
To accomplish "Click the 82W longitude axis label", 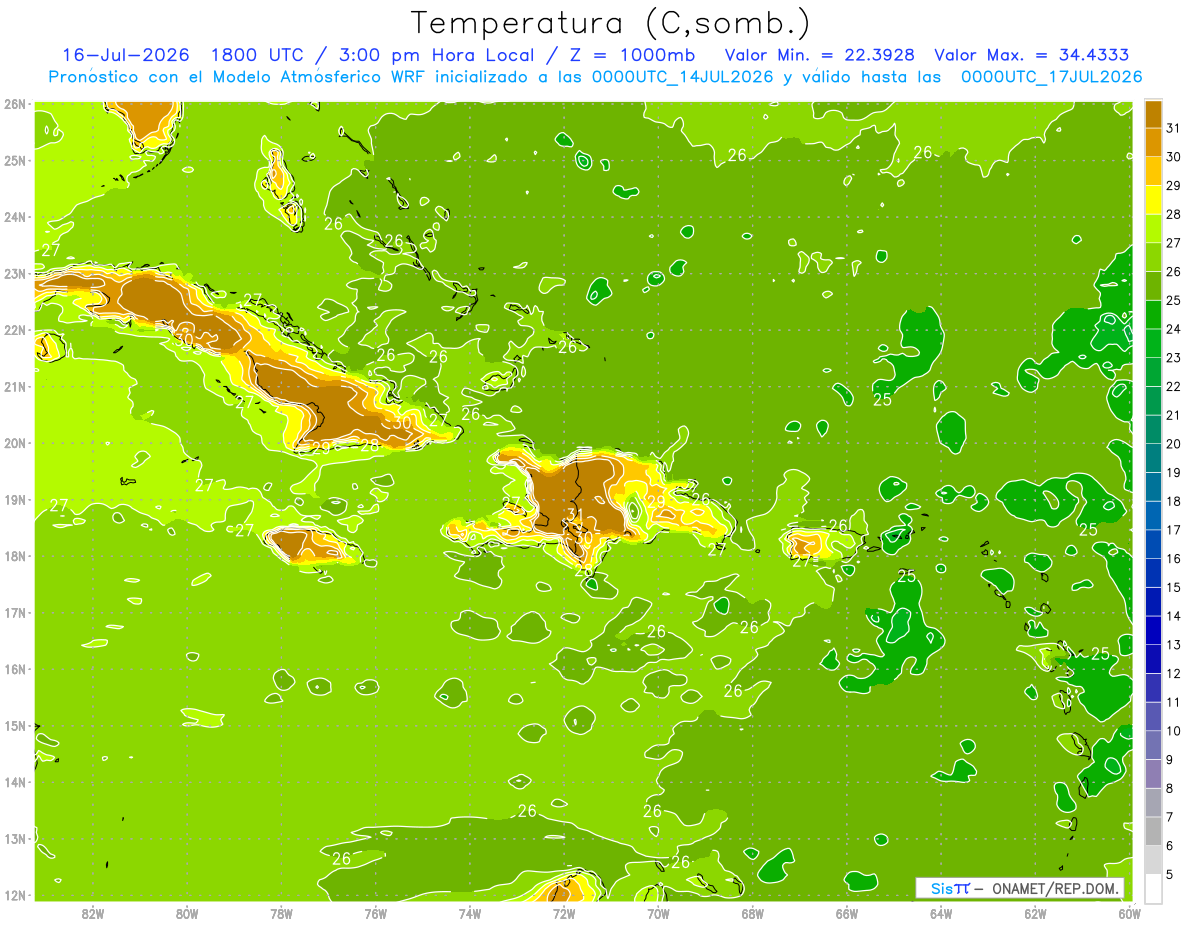I will [93, 913].
